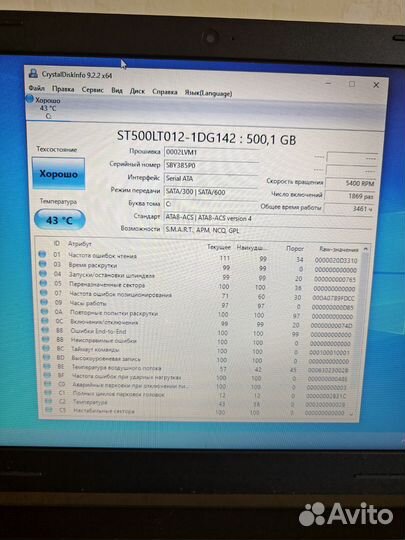Open the Диск menu
Image resolution: width=405 pixels, height=540 pixels.
click(x=137, y=91)
